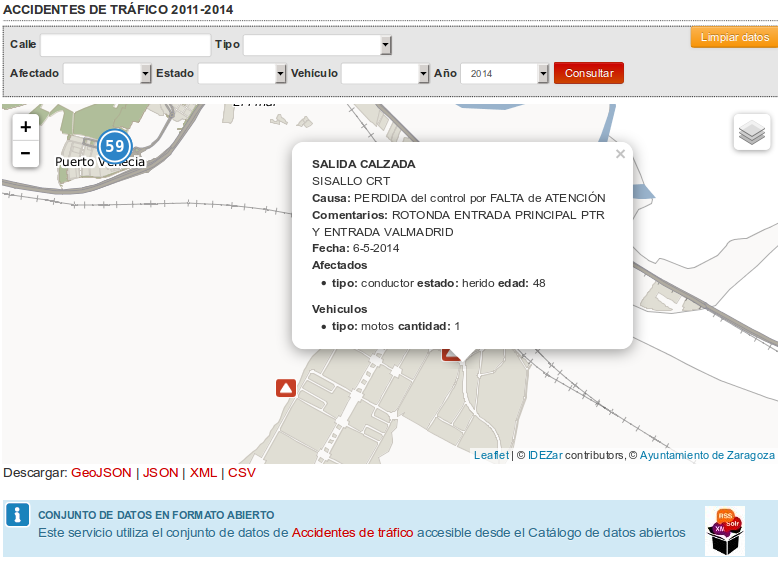Screen dimensions: 778x570
Task: Open the map layers control
Action: tap(751, 132)
